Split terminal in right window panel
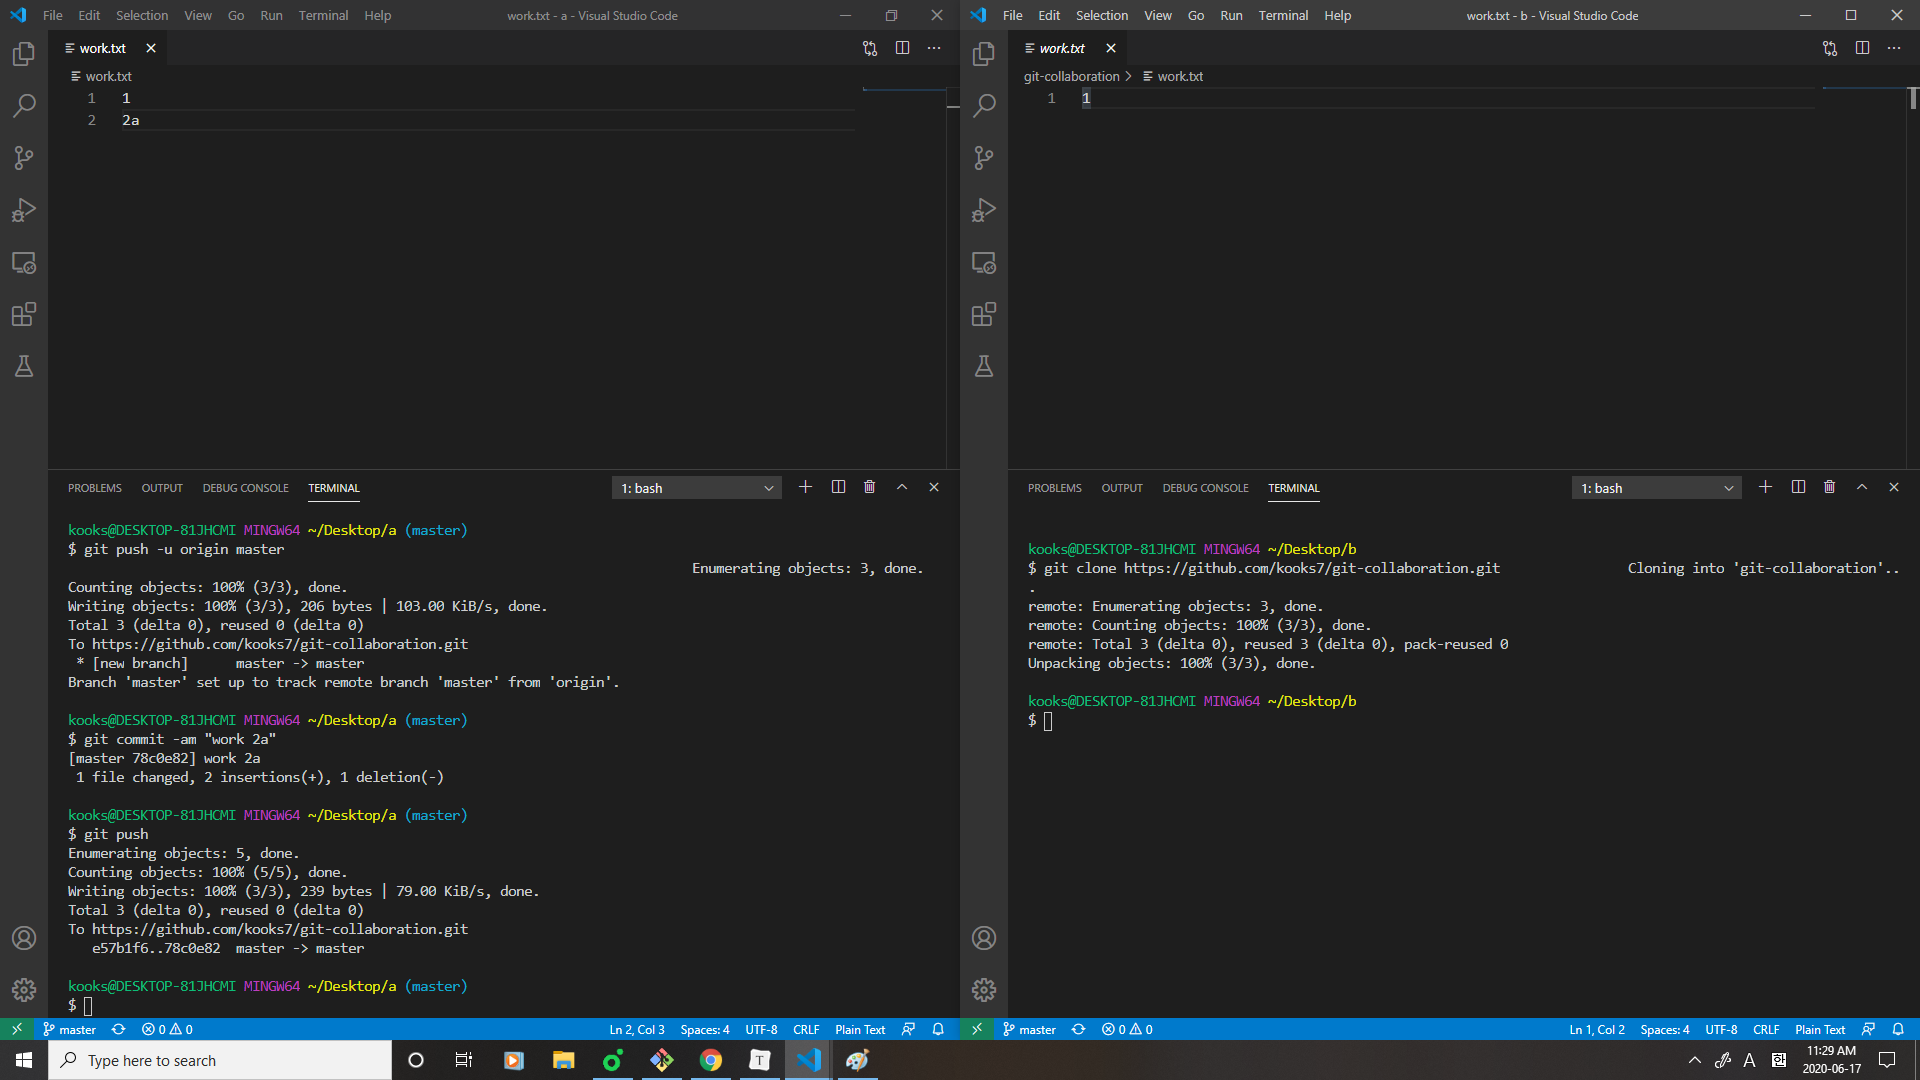 click(1798, 487)
